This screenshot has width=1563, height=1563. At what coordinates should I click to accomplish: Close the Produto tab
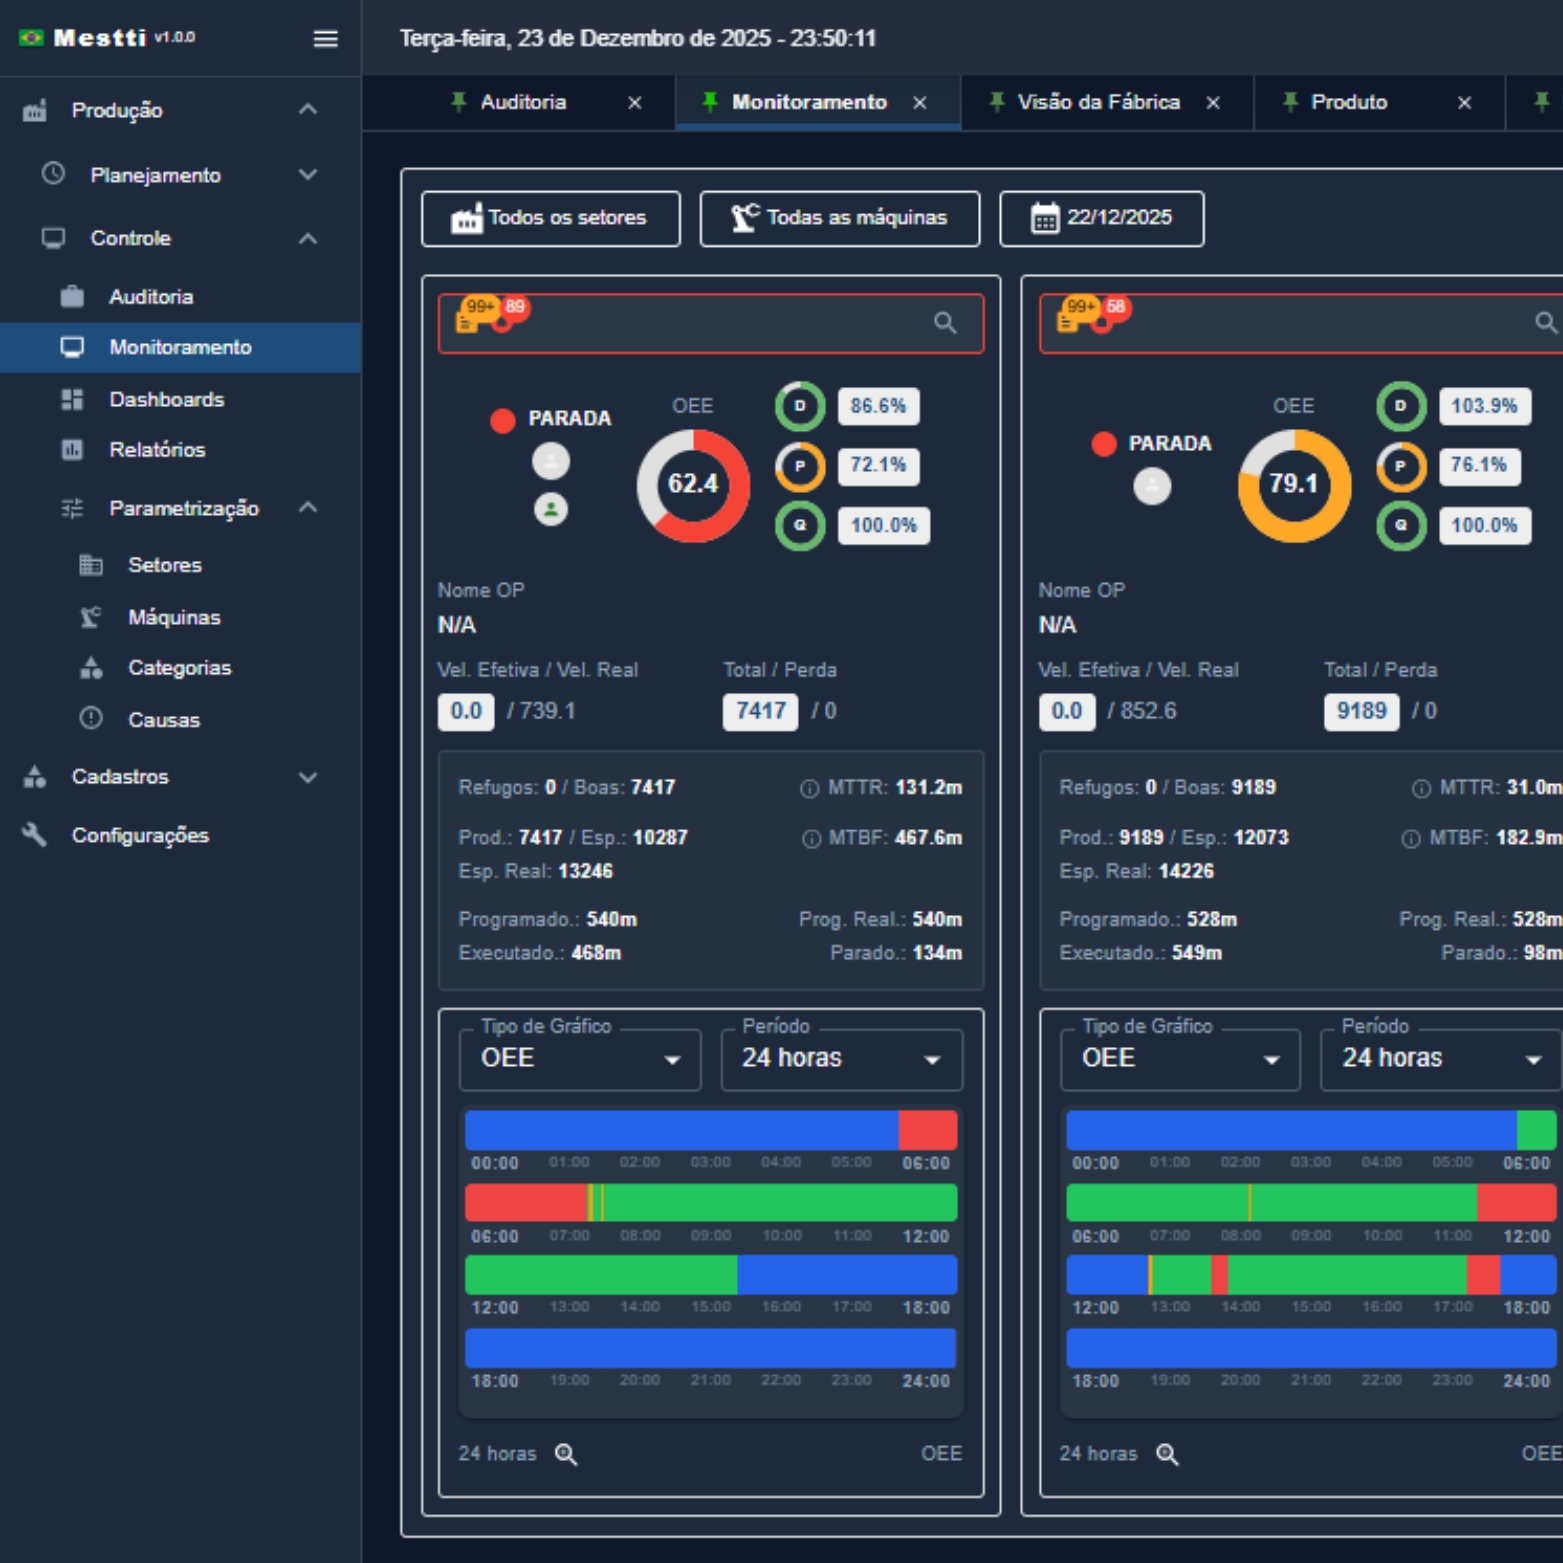pos(1464,103)
